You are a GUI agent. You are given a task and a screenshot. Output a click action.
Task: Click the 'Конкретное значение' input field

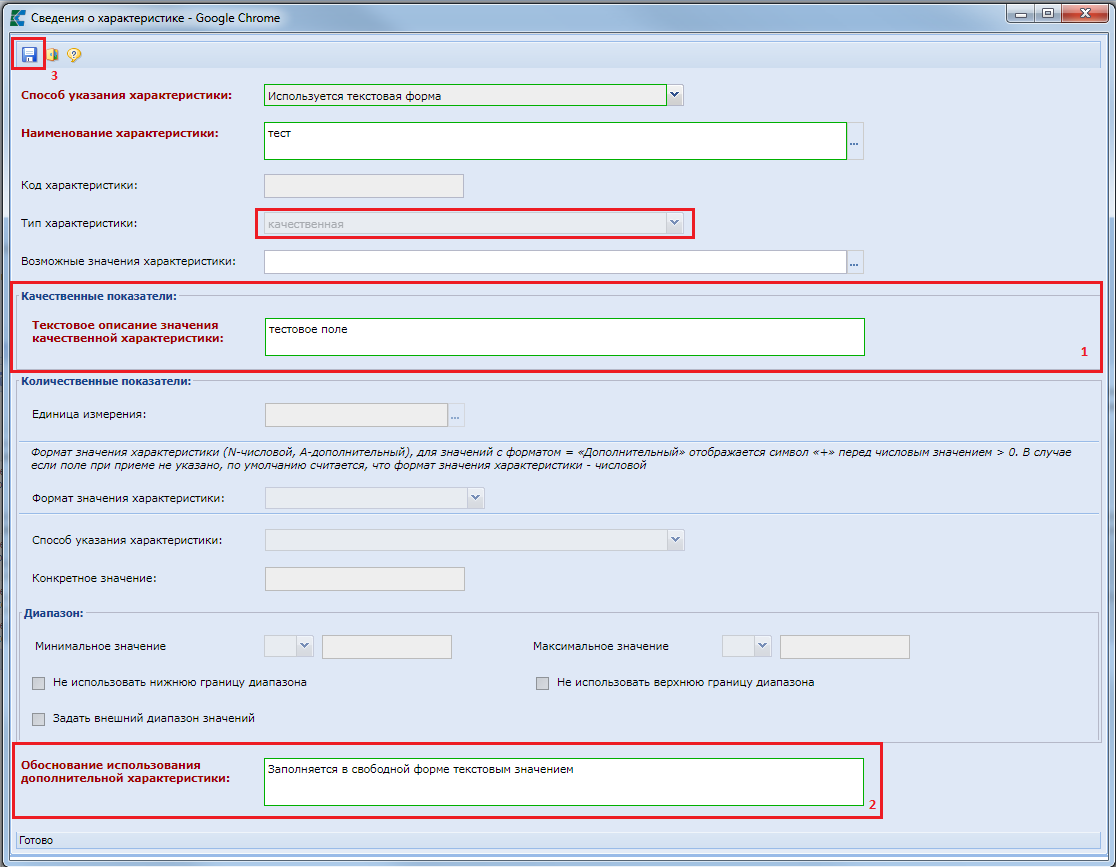[364, 579]
